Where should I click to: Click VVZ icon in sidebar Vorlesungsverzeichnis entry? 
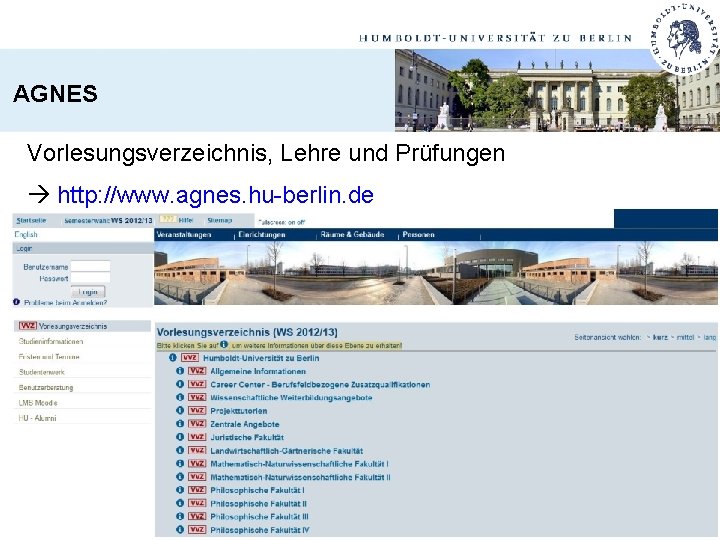[x=28, y=326]
